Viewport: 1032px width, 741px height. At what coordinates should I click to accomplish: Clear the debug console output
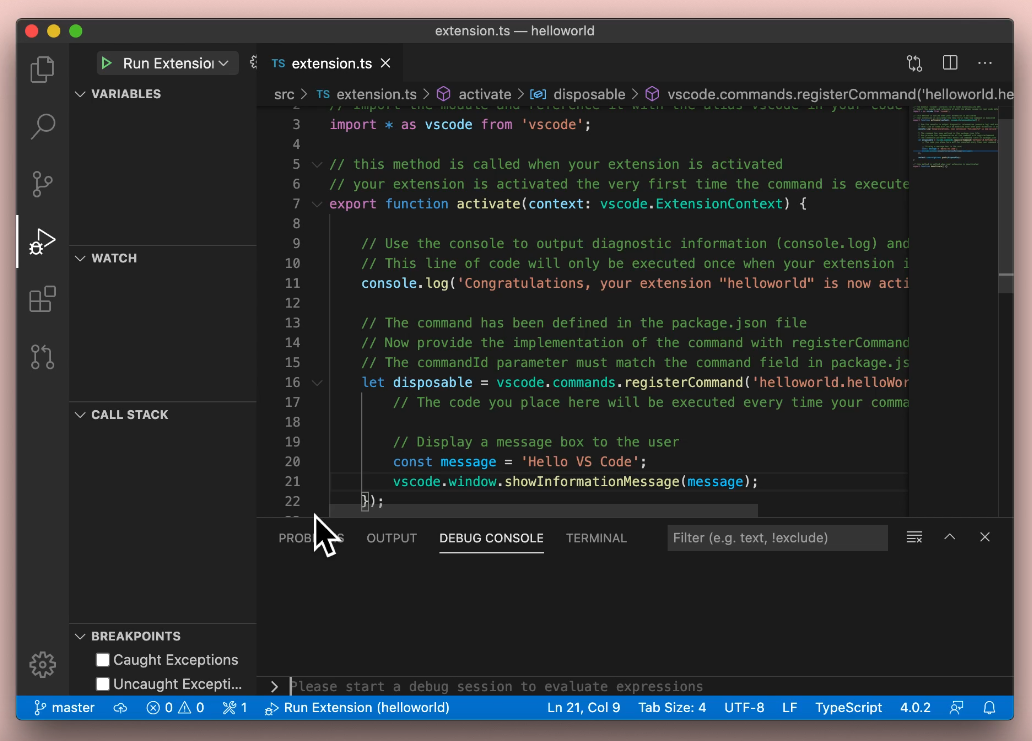click(914, 537)
